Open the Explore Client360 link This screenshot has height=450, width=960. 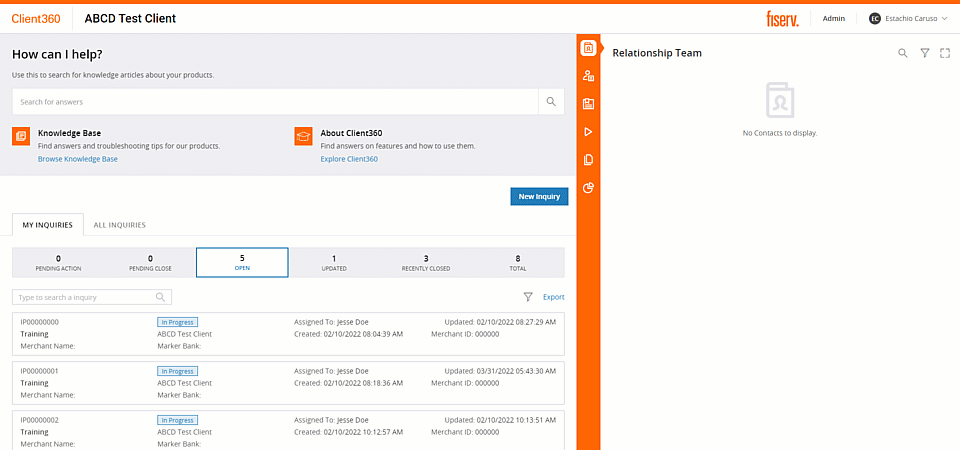coord(349,159)
